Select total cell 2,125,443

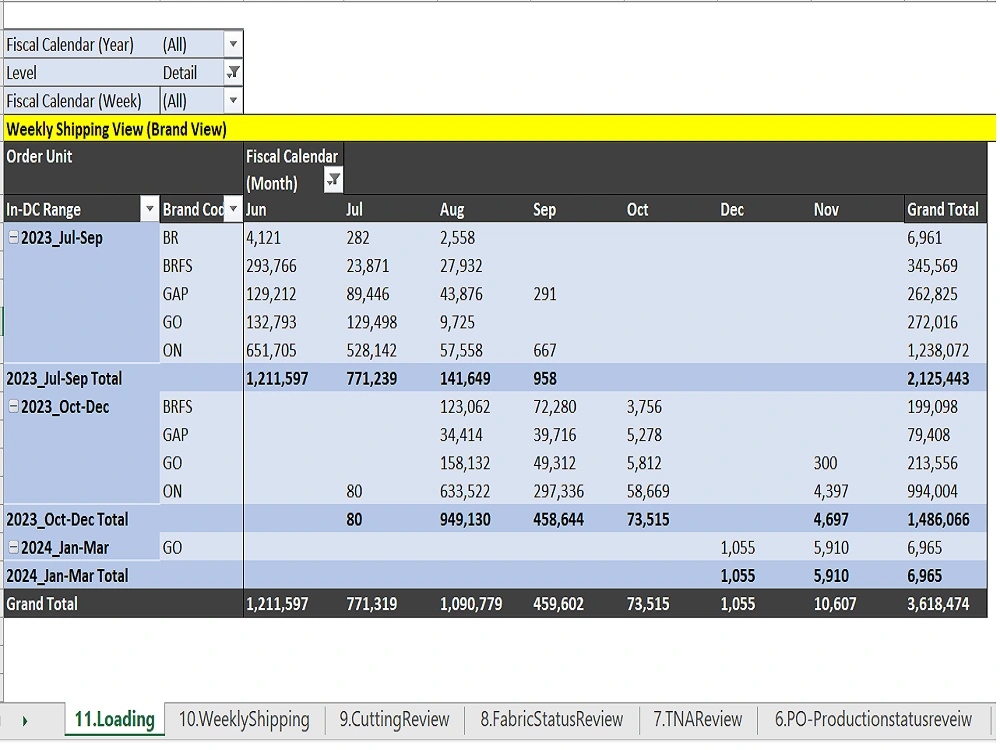tap(946, 378)
